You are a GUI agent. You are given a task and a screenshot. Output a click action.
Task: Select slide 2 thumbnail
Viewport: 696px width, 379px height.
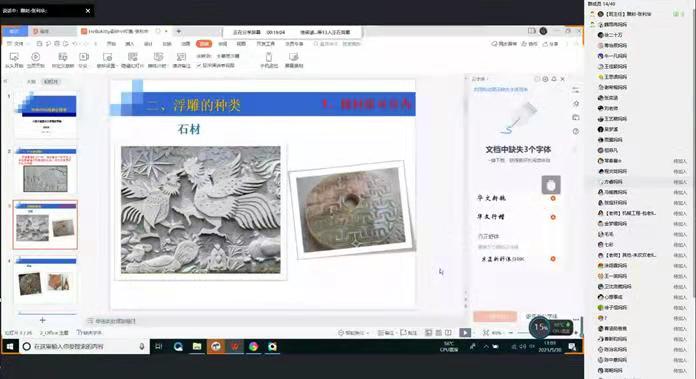click(x=45, y=171)
